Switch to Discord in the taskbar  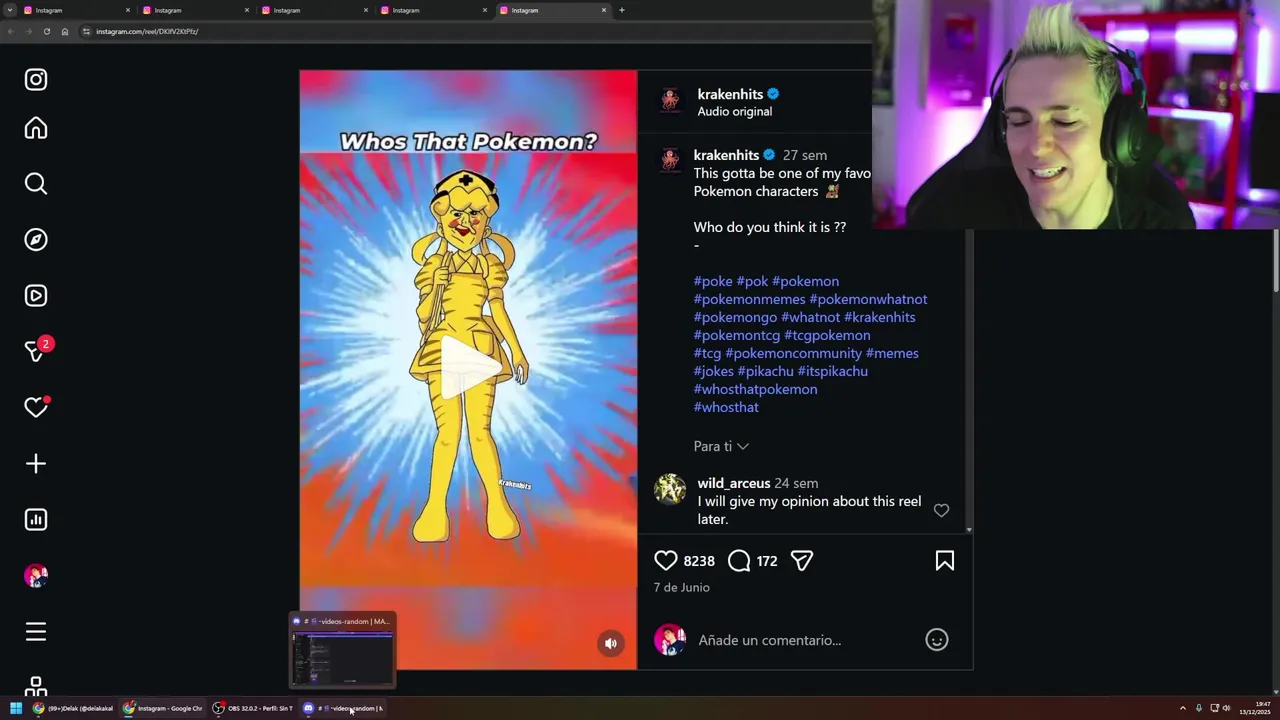pyautogui.click(x=343, y=708)
